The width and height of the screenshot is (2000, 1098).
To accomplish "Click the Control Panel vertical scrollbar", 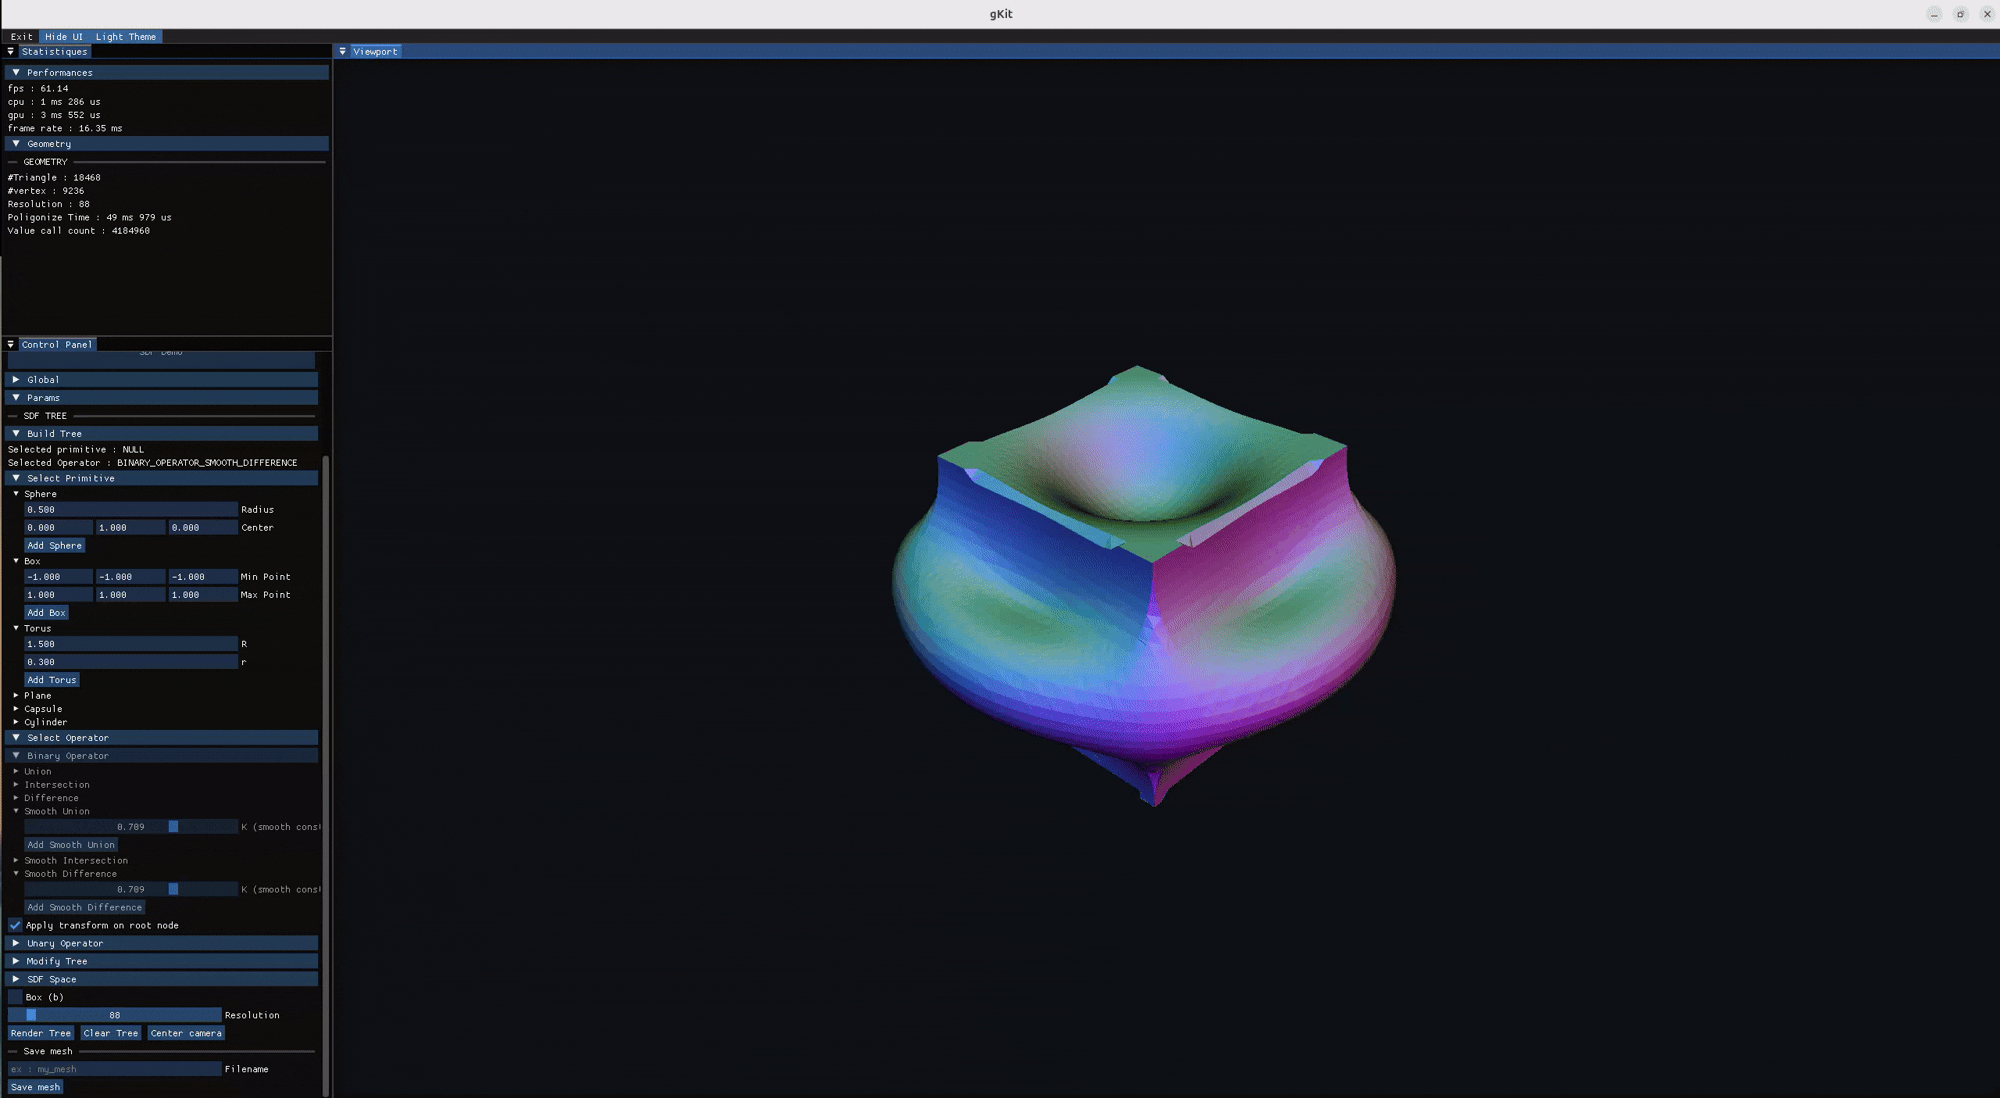I will [x=326, y=775].
